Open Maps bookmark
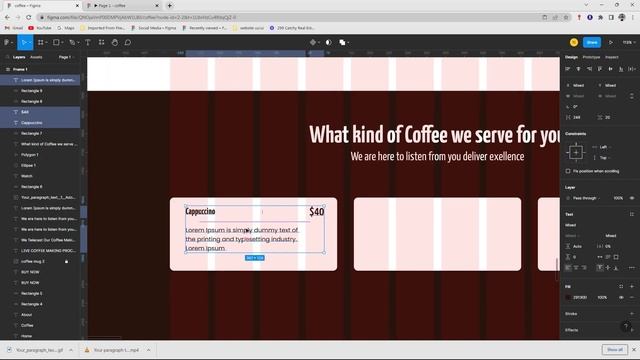The height and width of the screenshot is (360, 640). 66,28
